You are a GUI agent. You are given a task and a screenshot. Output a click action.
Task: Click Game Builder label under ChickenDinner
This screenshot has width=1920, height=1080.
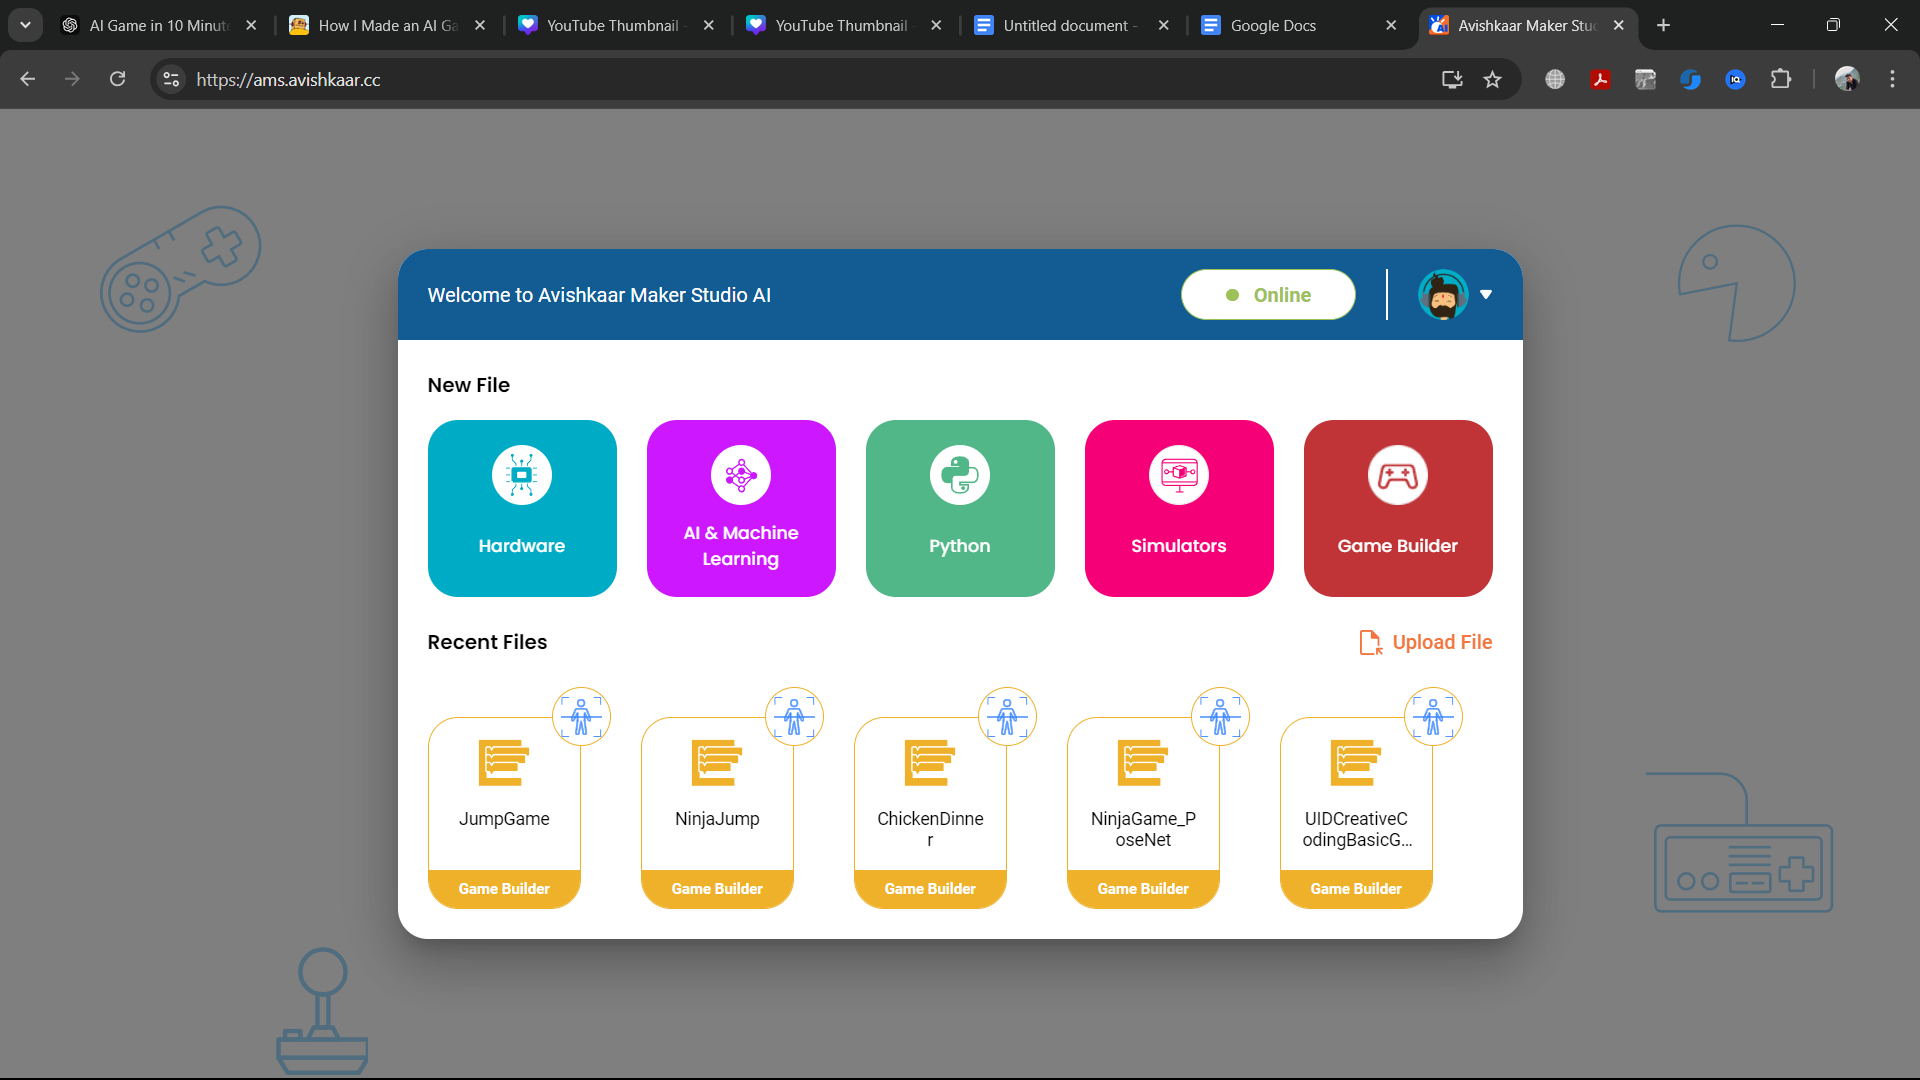pyautogui.click(x=930, y=889)
